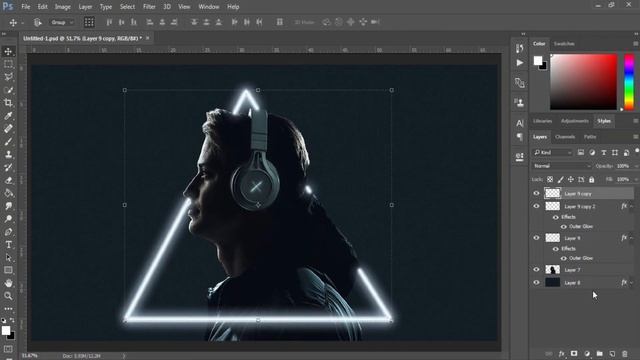Screen dimensions: 640x360
Task: Click the fx add layer style icon
Action: 562,353
